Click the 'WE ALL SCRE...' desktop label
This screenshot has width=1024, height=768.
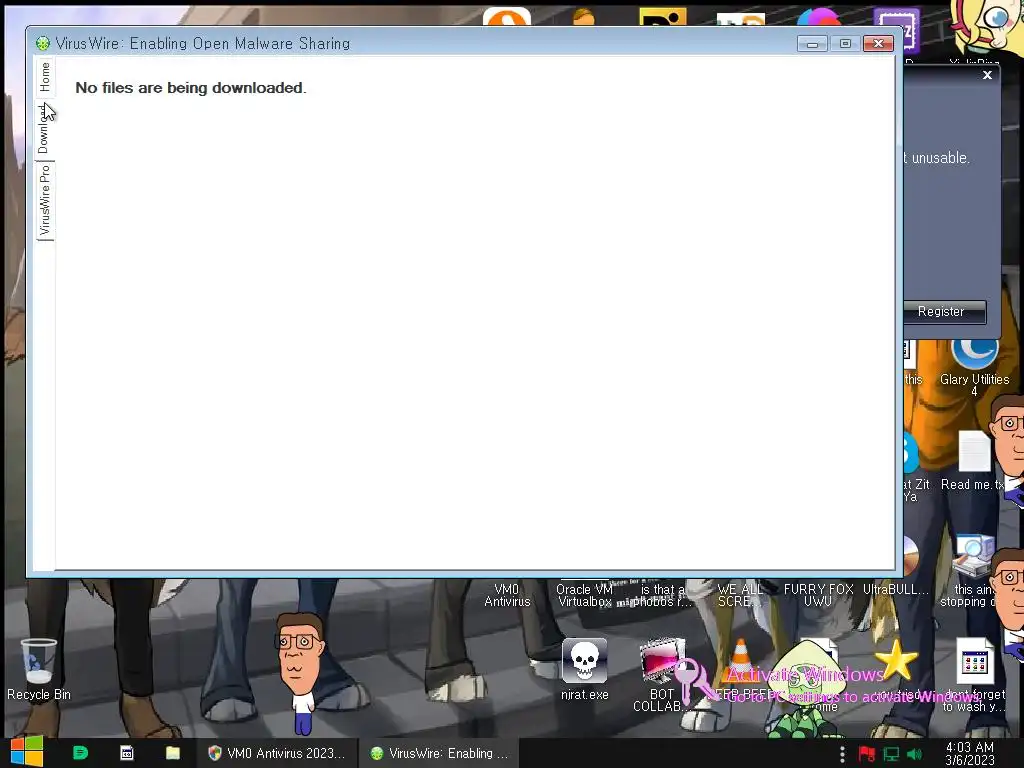740,596
